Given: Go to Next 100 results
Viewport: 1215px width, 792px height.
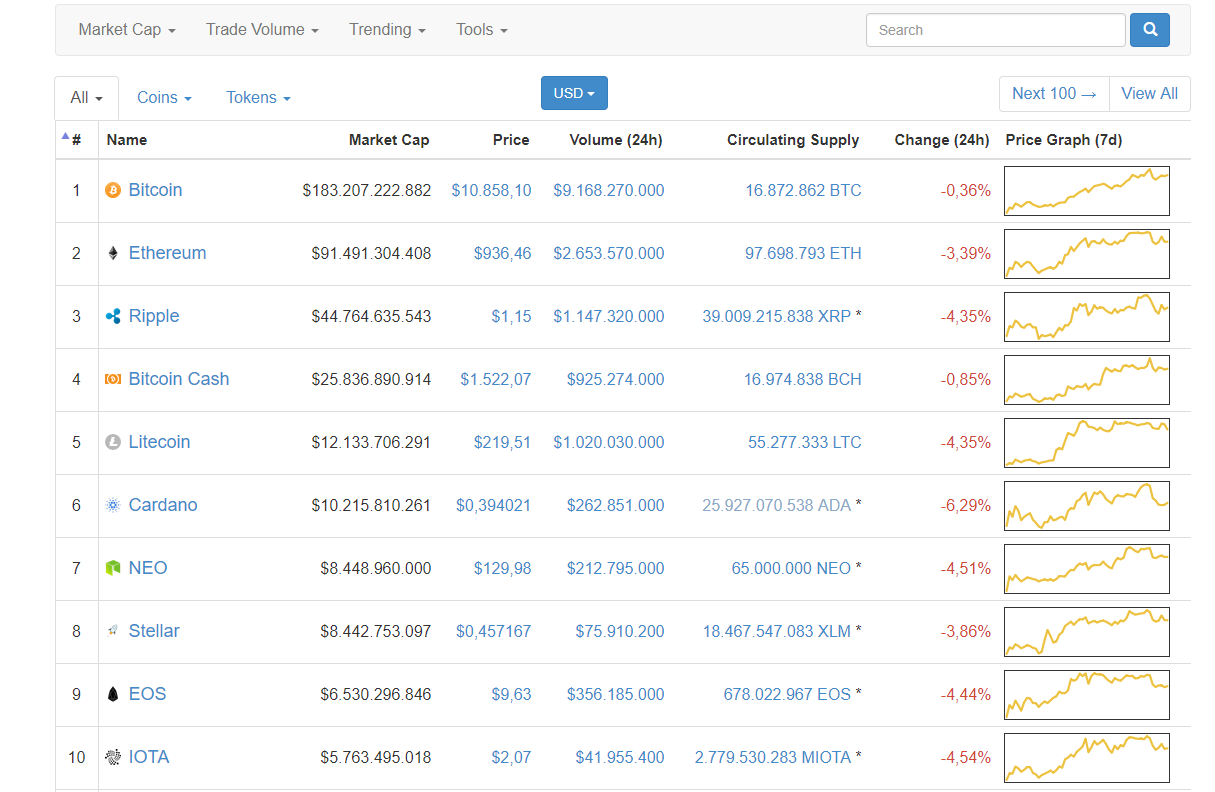Looking at the screenshot, I should (x=1054, y=94).
